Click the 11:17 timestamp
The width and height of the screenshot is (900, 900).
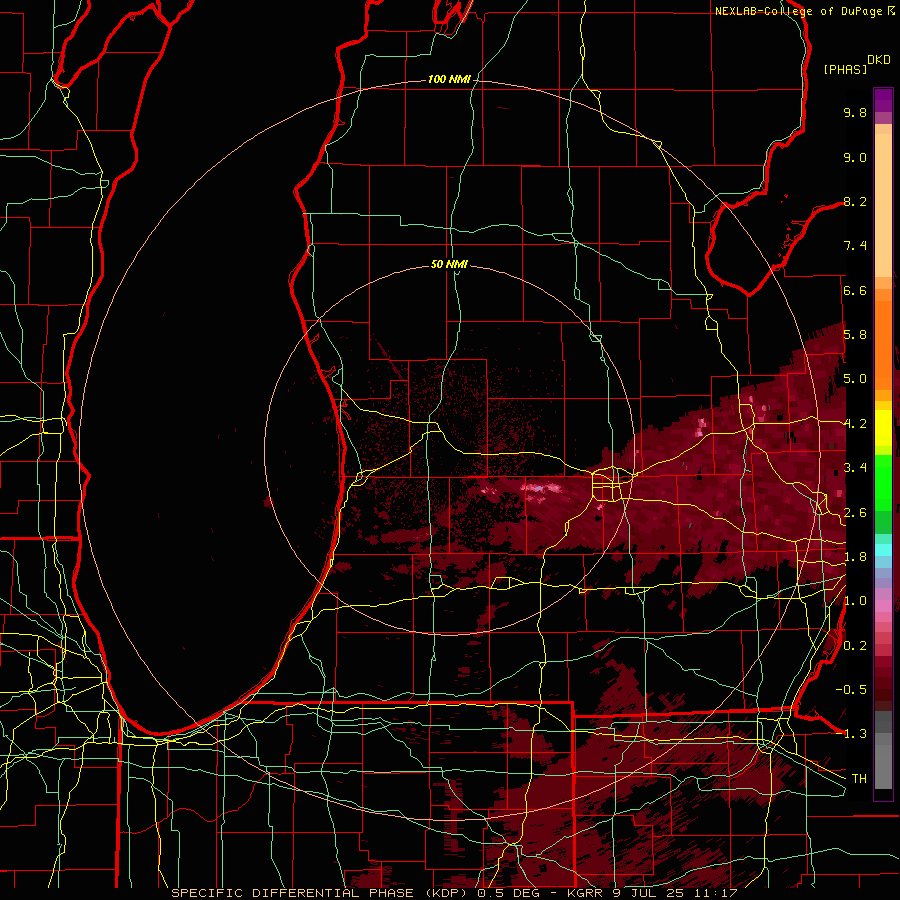(x=716, y=893)
